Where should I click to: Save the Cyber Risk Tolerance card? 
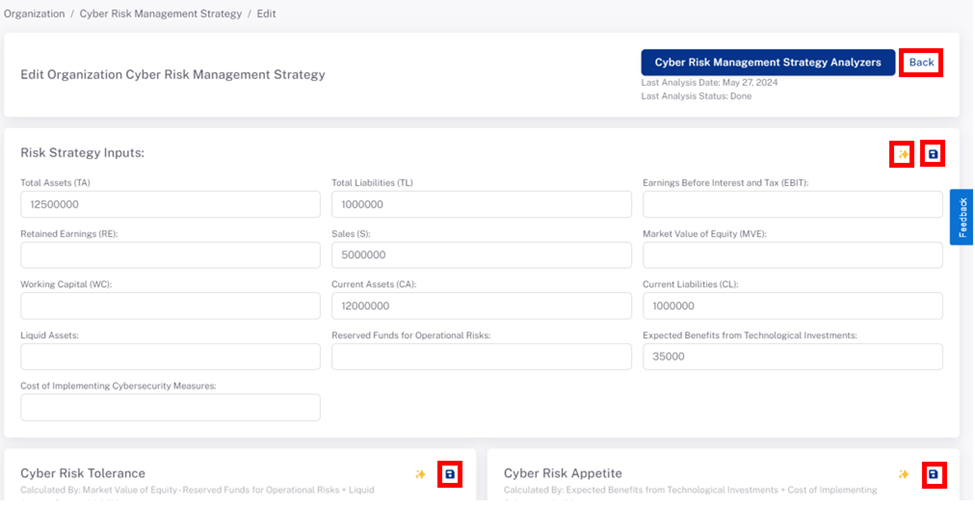(450, 474)
